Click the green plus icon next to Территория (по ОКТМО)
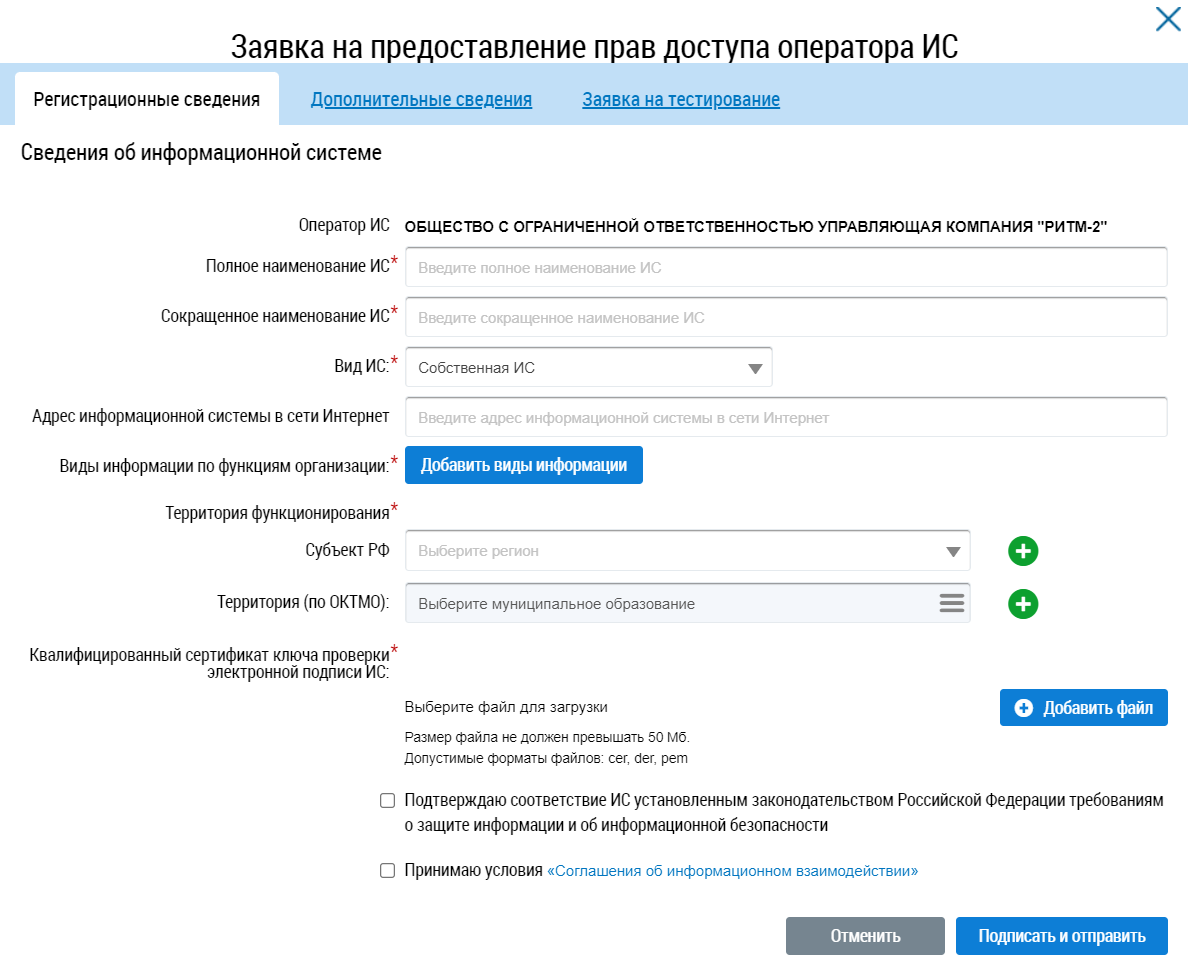The image size is (1188, 972). (x=1023, y=604)
